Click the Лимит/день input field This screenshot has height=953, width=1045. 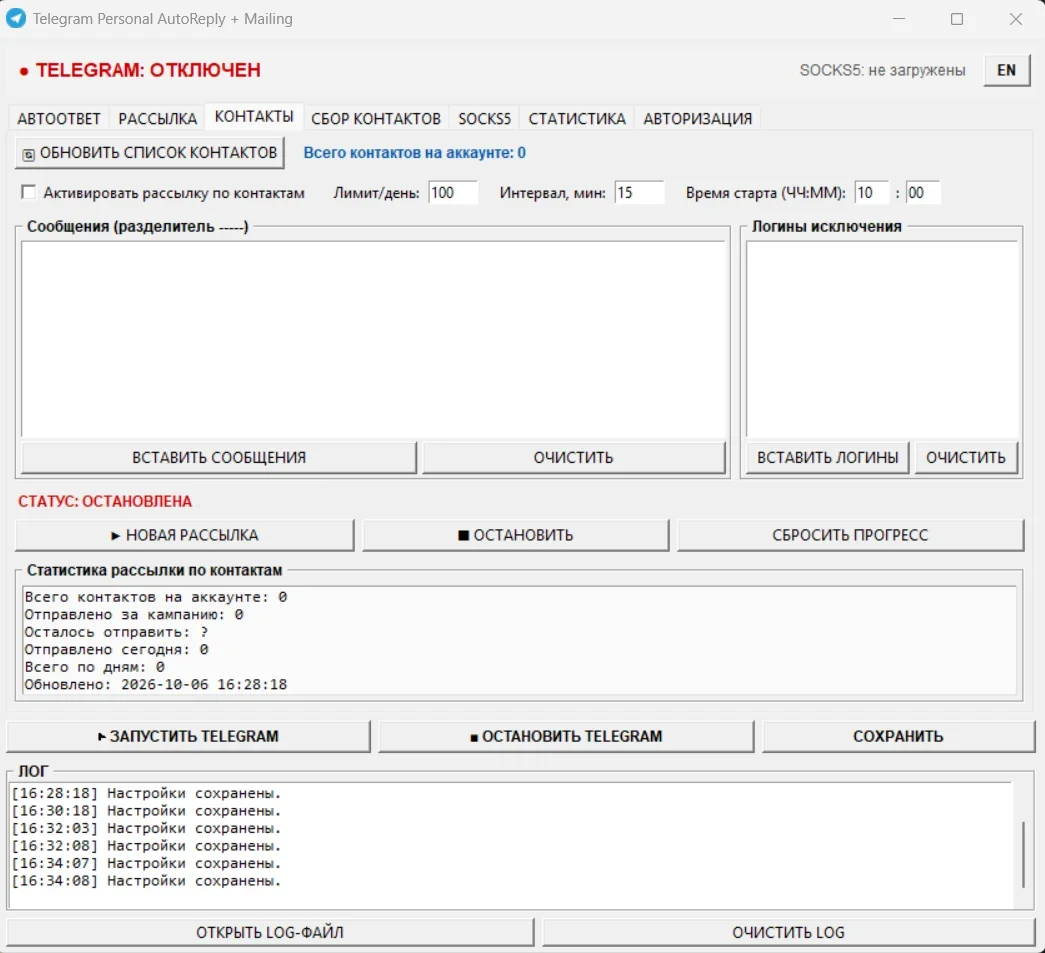(453, 193)
